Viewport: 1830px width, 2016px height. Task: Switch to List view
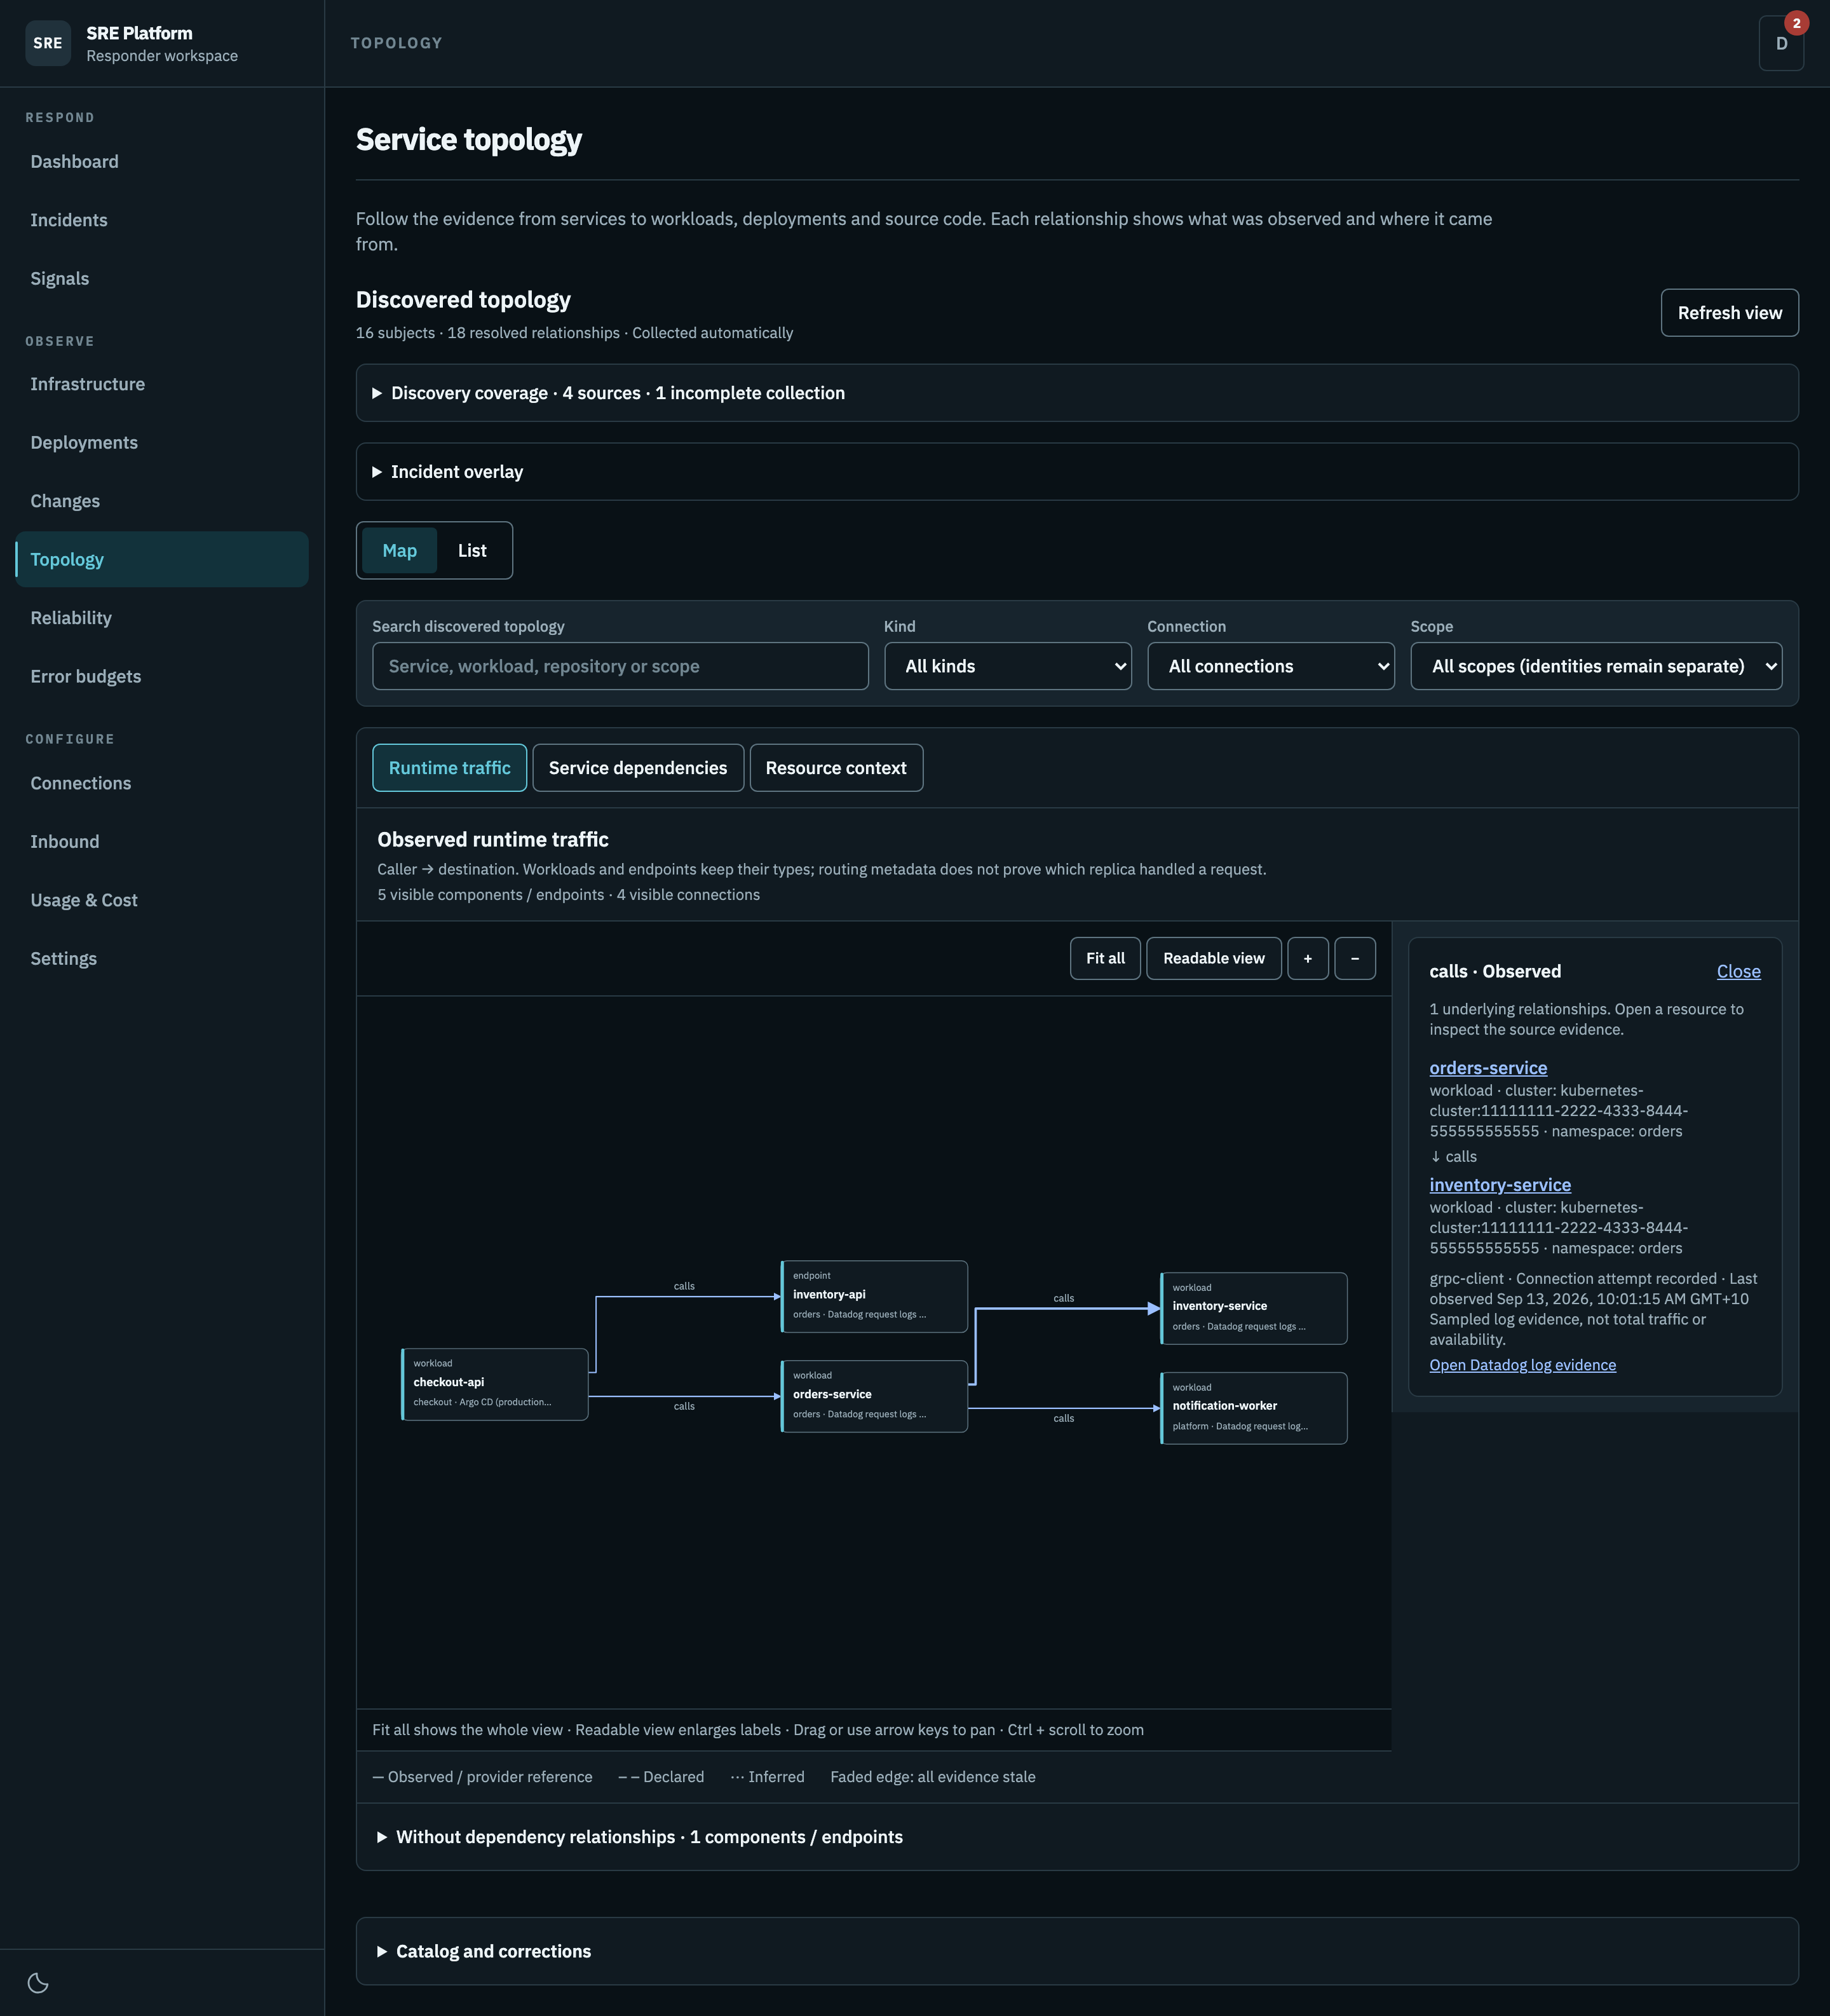[472, 551]
